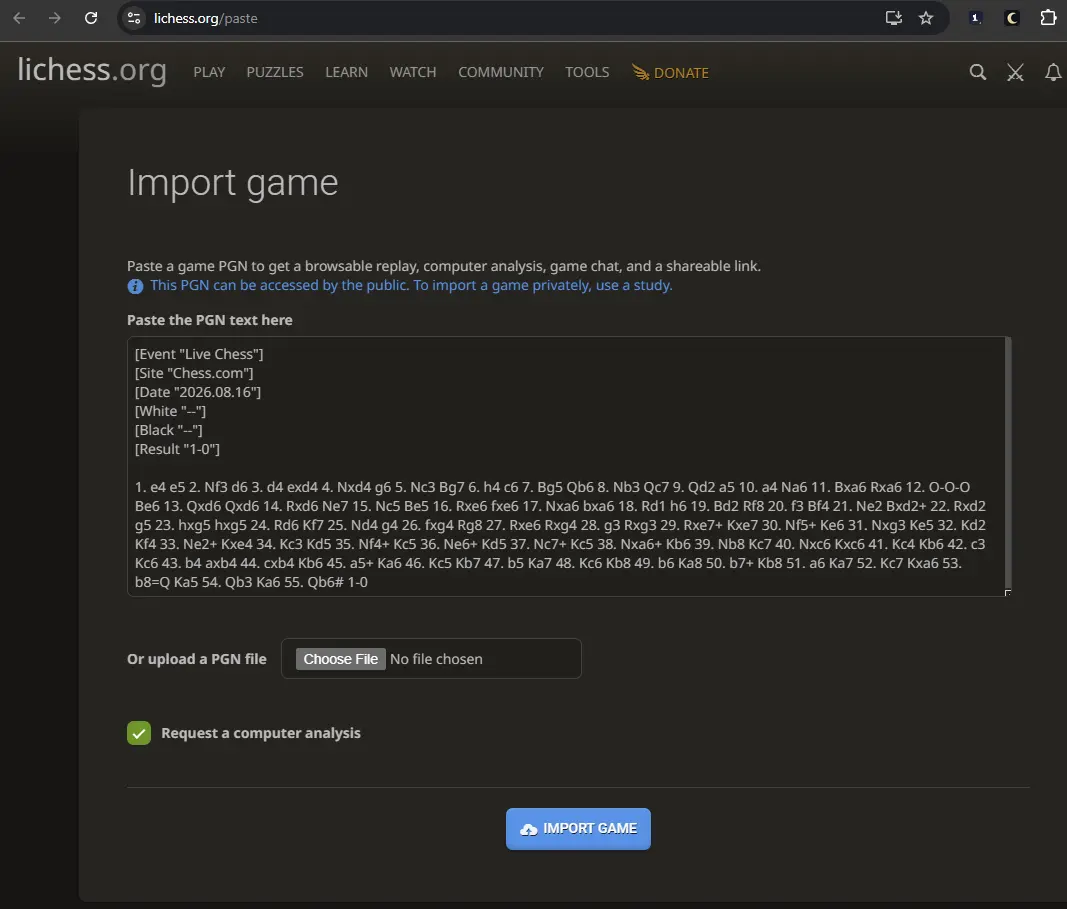Open the PLAY menu
The width and height of the screenshot is (1067, 909).
click(x=209, y=72)
